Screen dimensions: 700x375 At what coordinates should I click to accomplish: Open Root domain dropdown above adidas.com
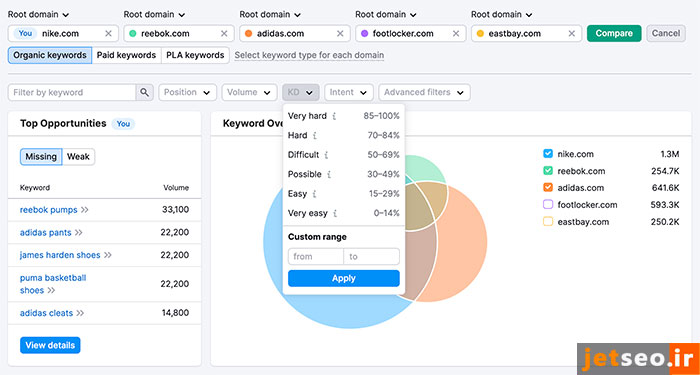click(270, 15)
